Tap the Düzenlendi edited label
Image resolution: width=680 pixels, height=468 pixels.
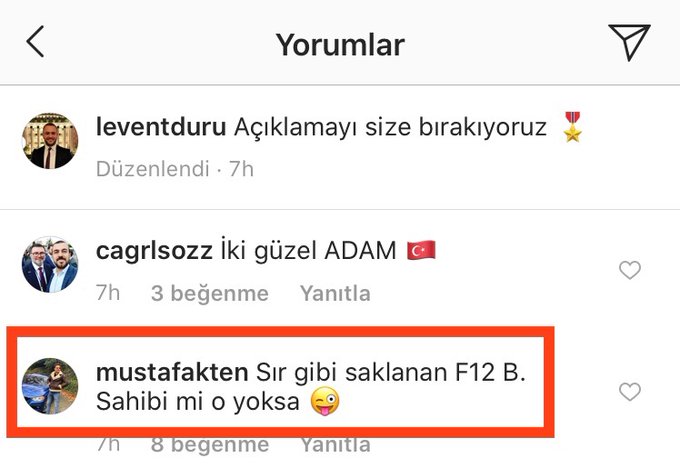(x=153, y=169)
